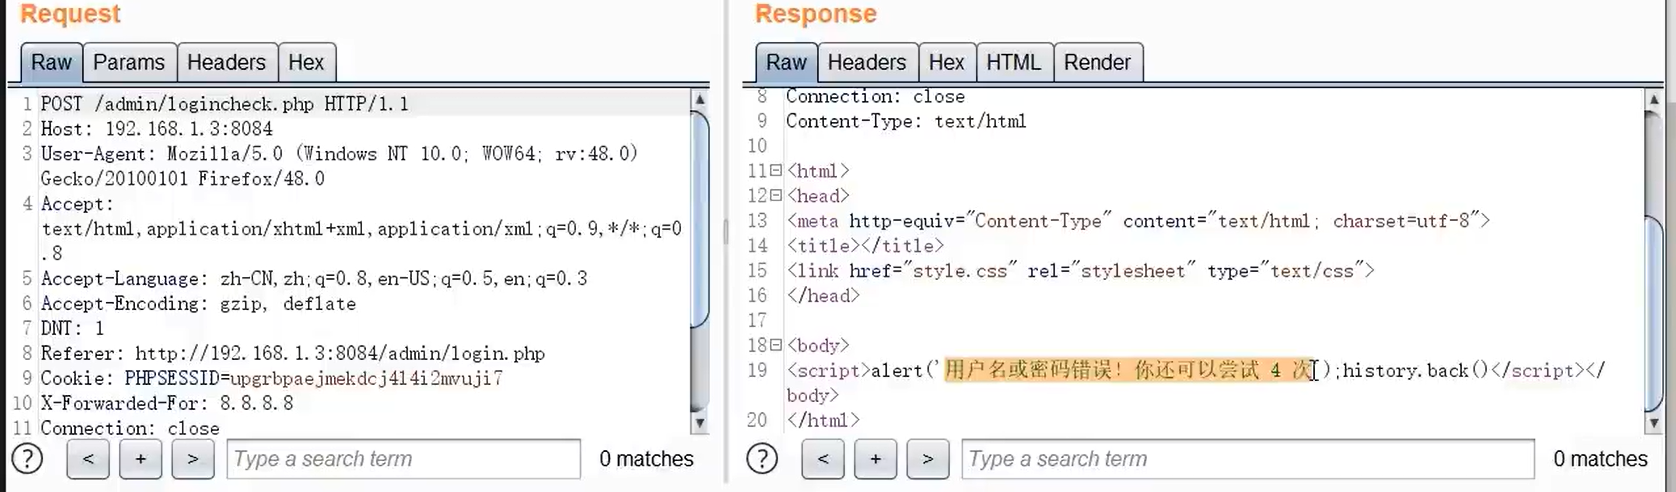1676x492 pixels.
Task: Click the Request panel heading
Action: coord(70,14)
